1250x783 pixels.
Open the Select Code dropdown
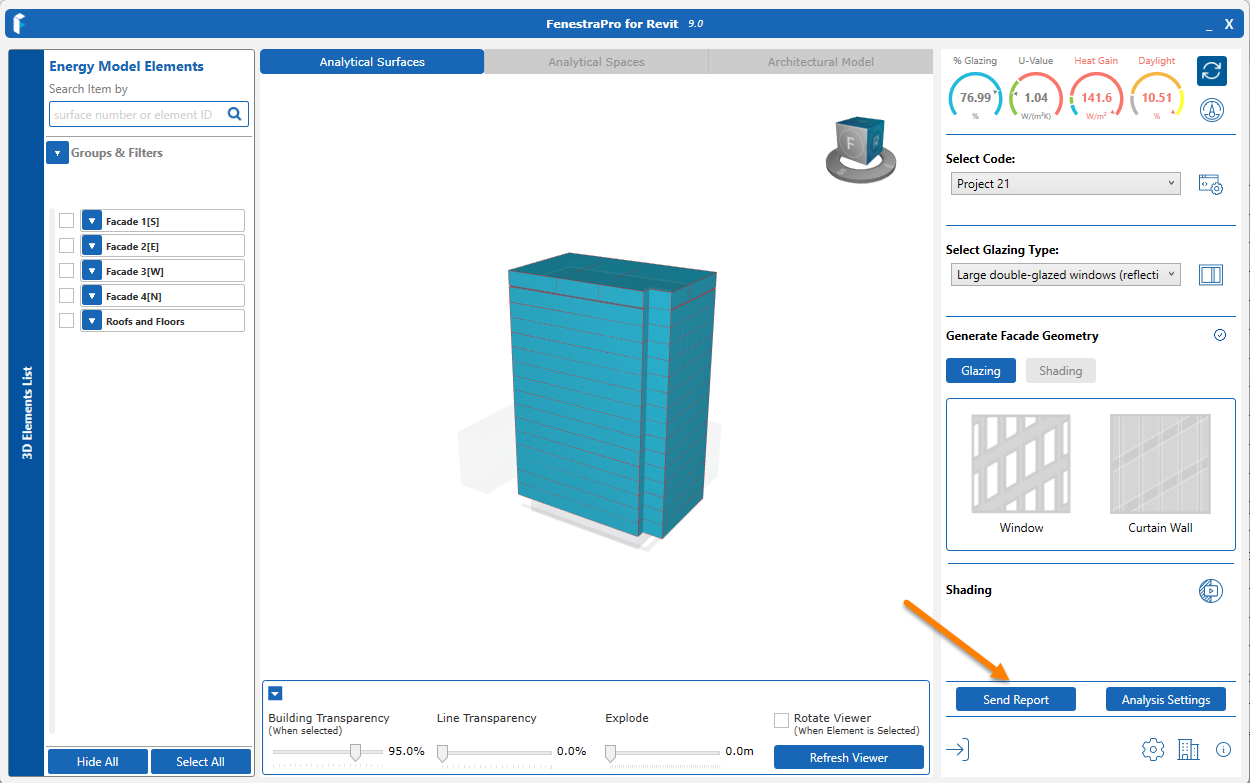[x=1065, y=184]
